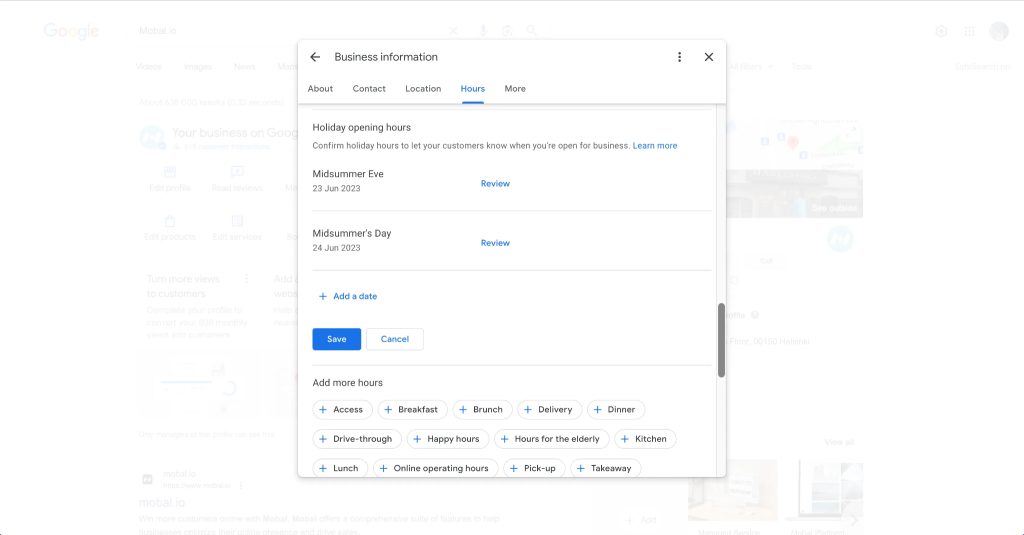Screen dimensions: 1024x535
Task: Open the three-dot options menu in dialog
Action: [679, 57]
